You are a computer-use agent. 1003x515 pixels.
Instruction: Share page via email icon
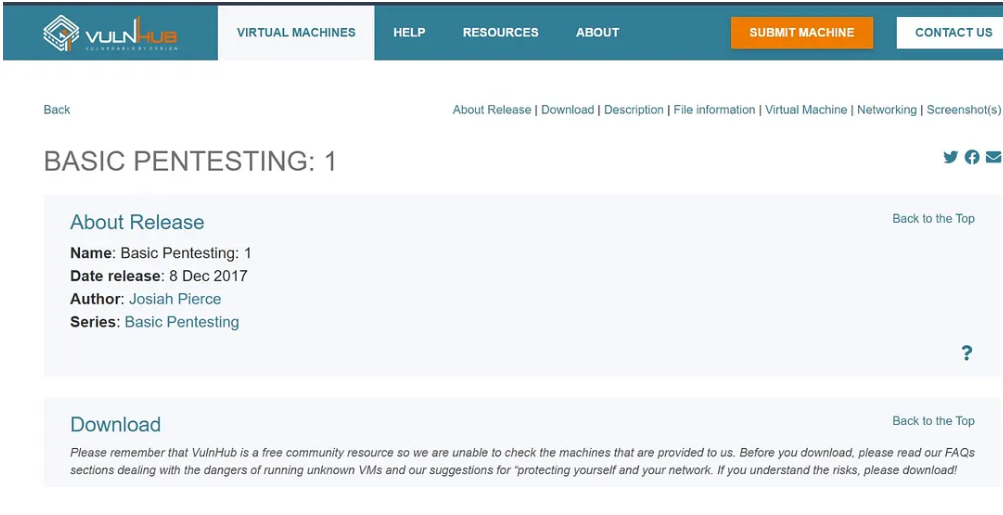tap(993, 157)
